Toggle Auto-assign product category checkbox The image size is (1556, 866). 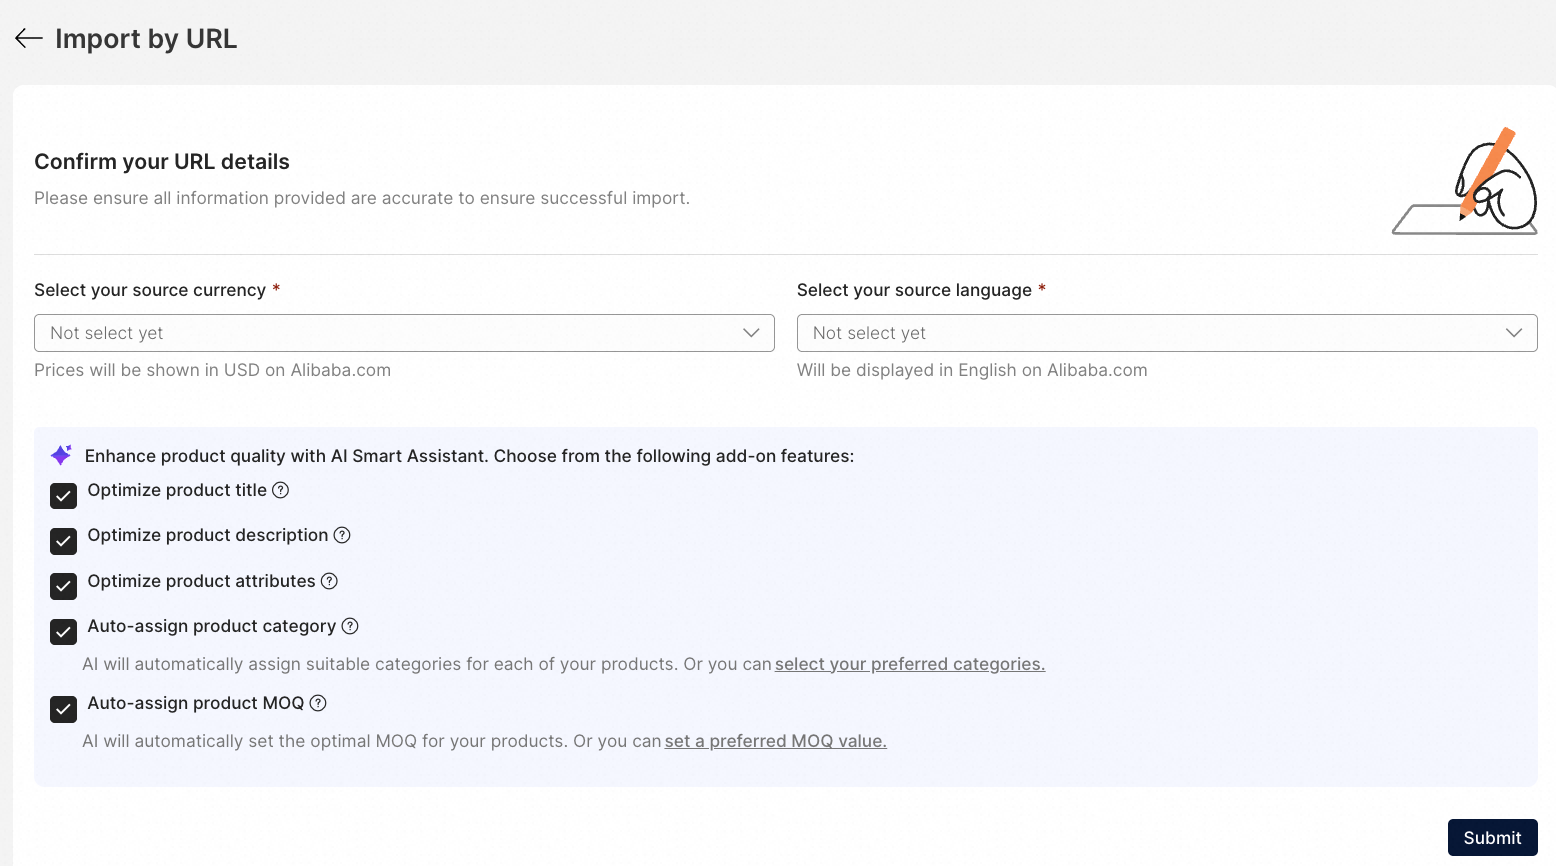click(64, 632)
